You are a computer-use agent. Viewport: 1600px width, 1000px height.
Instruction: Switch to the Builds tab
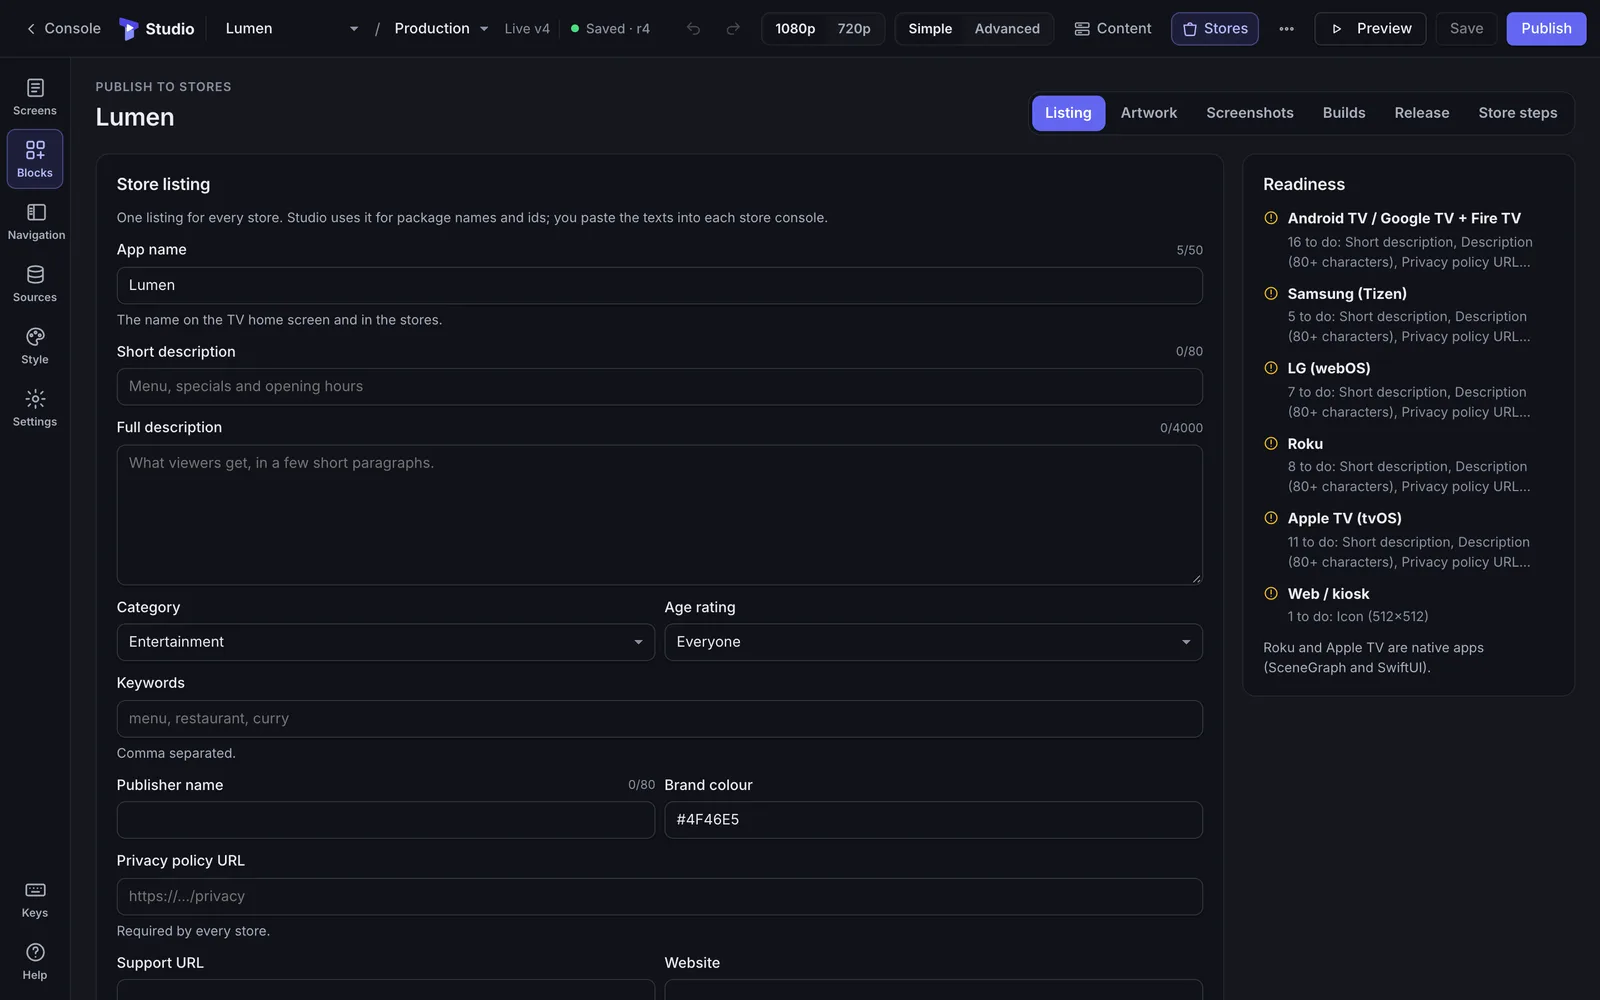click(x=1344, y=113)
